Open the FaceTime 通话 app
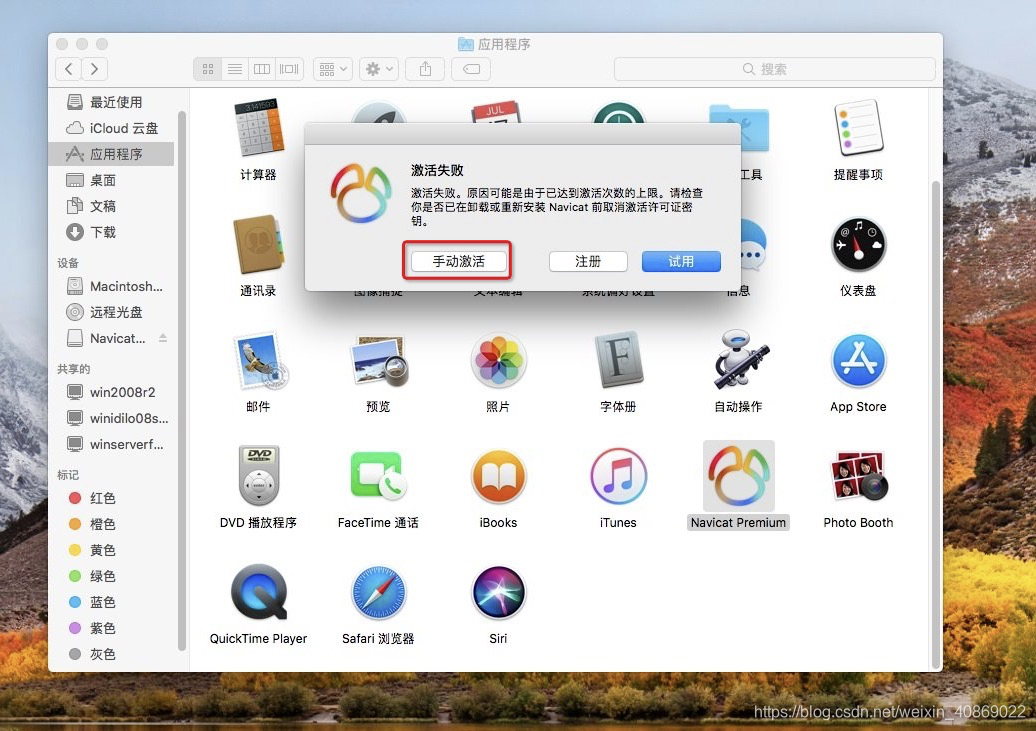The height and width of the screenshot is (731, 1036). [x=379, y=476]
